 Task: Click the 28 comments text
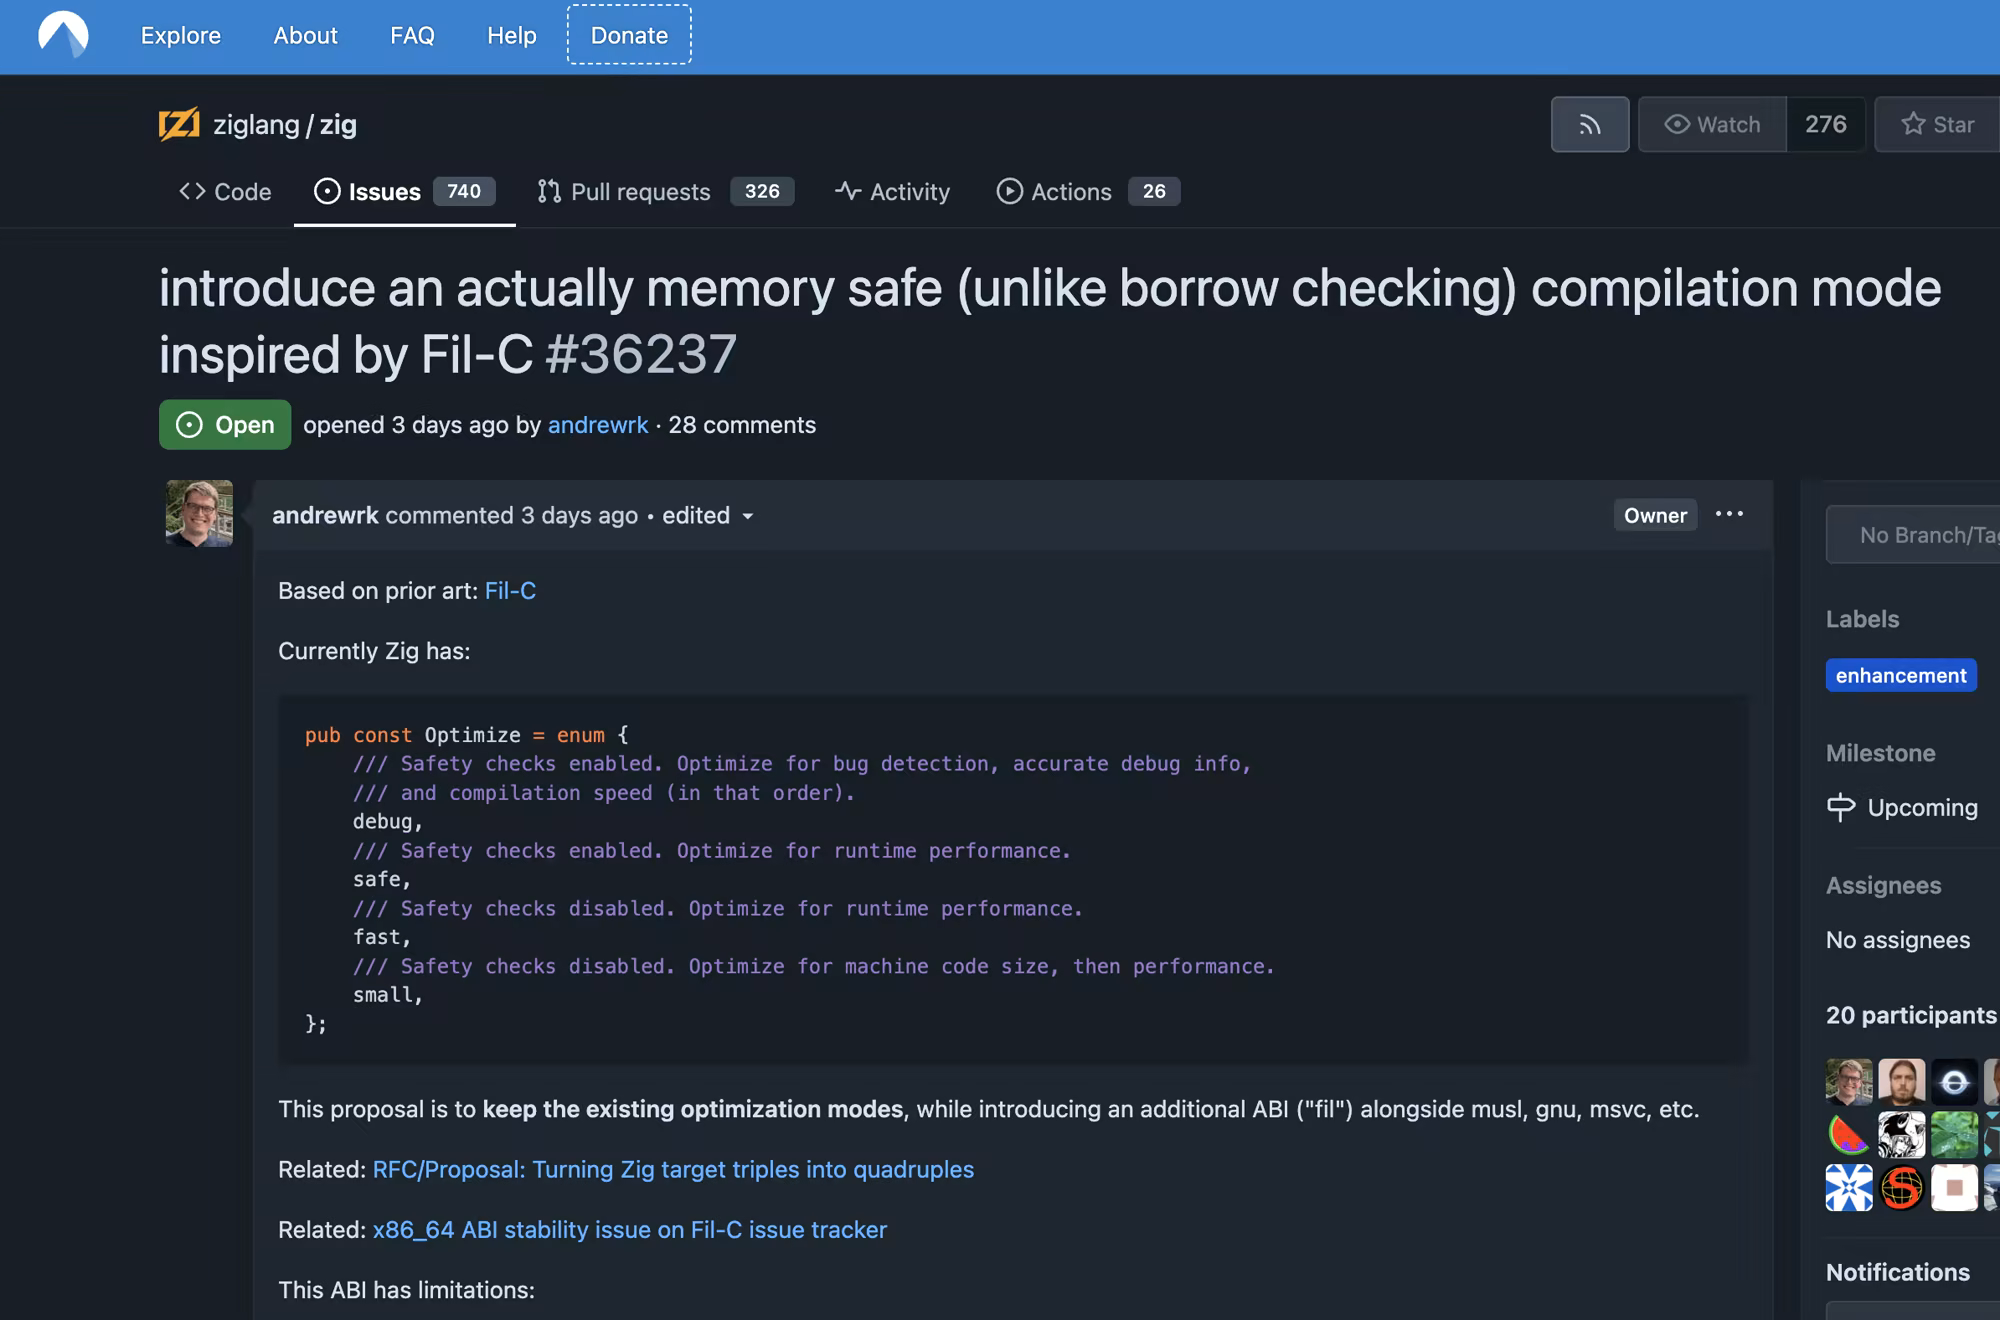click(x=742, y=424)
